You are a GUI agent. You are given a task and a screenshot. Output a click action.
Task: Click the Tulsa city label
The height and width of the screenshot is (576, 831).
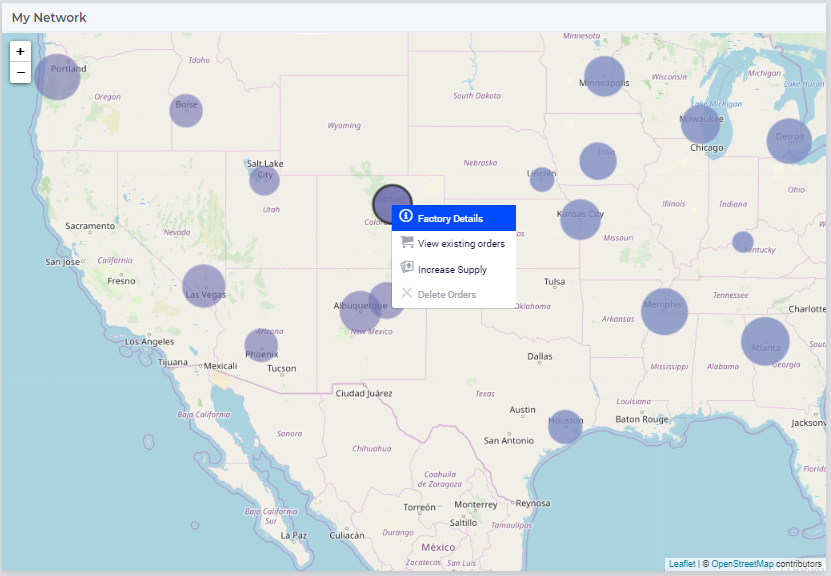pyautogui.click(x=554, y=282)
